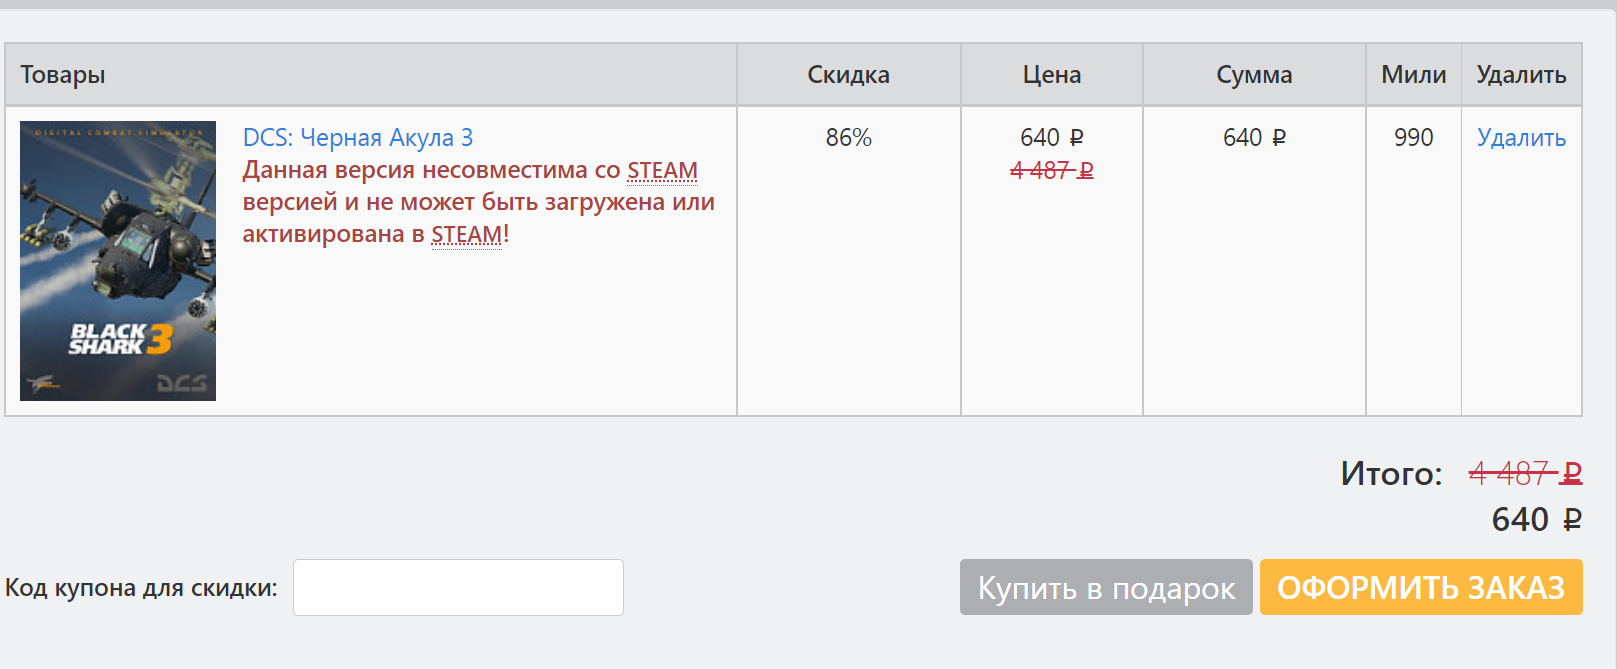
Task: Click the Black Shark 3 cover thumbnail
Action: point(118,261)
